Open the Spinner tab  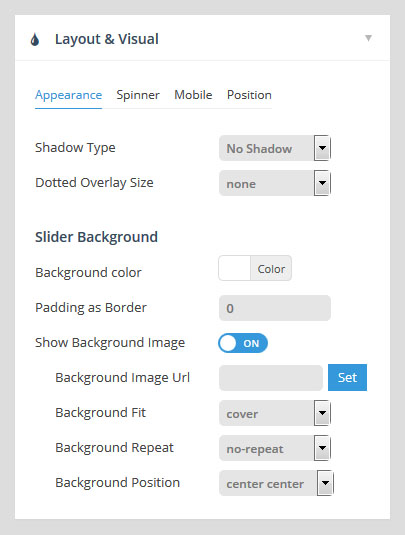(x=138, y=95)
